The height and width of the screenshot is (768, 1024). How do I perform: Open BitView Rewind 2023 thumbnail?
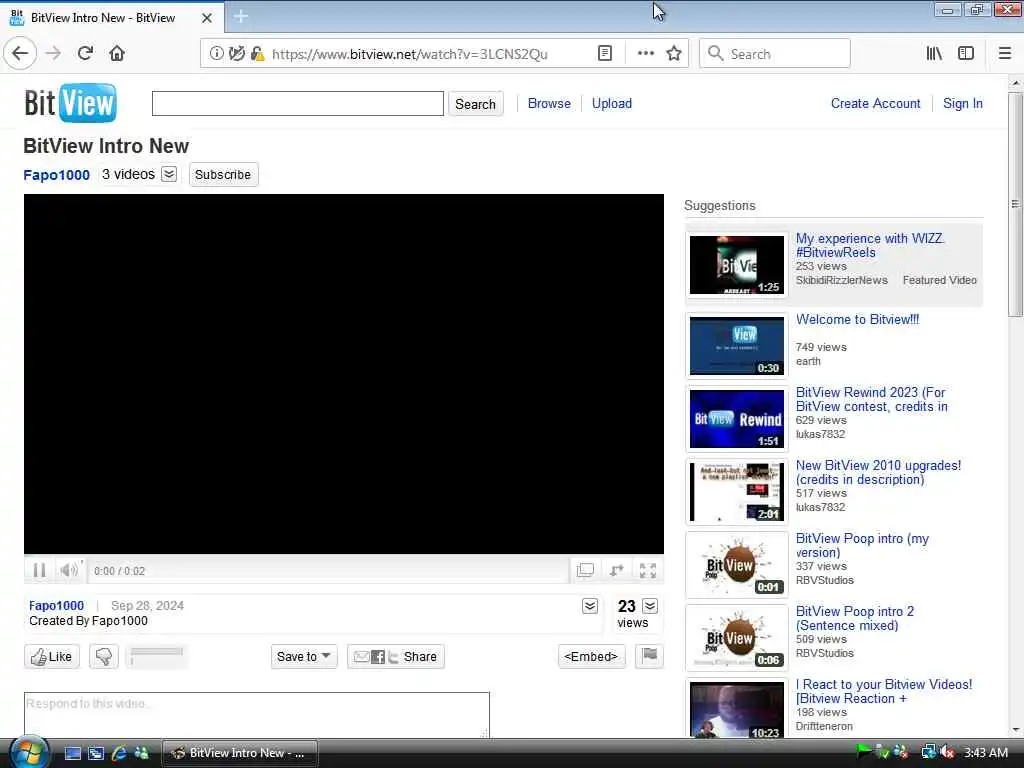pos(737,419)
